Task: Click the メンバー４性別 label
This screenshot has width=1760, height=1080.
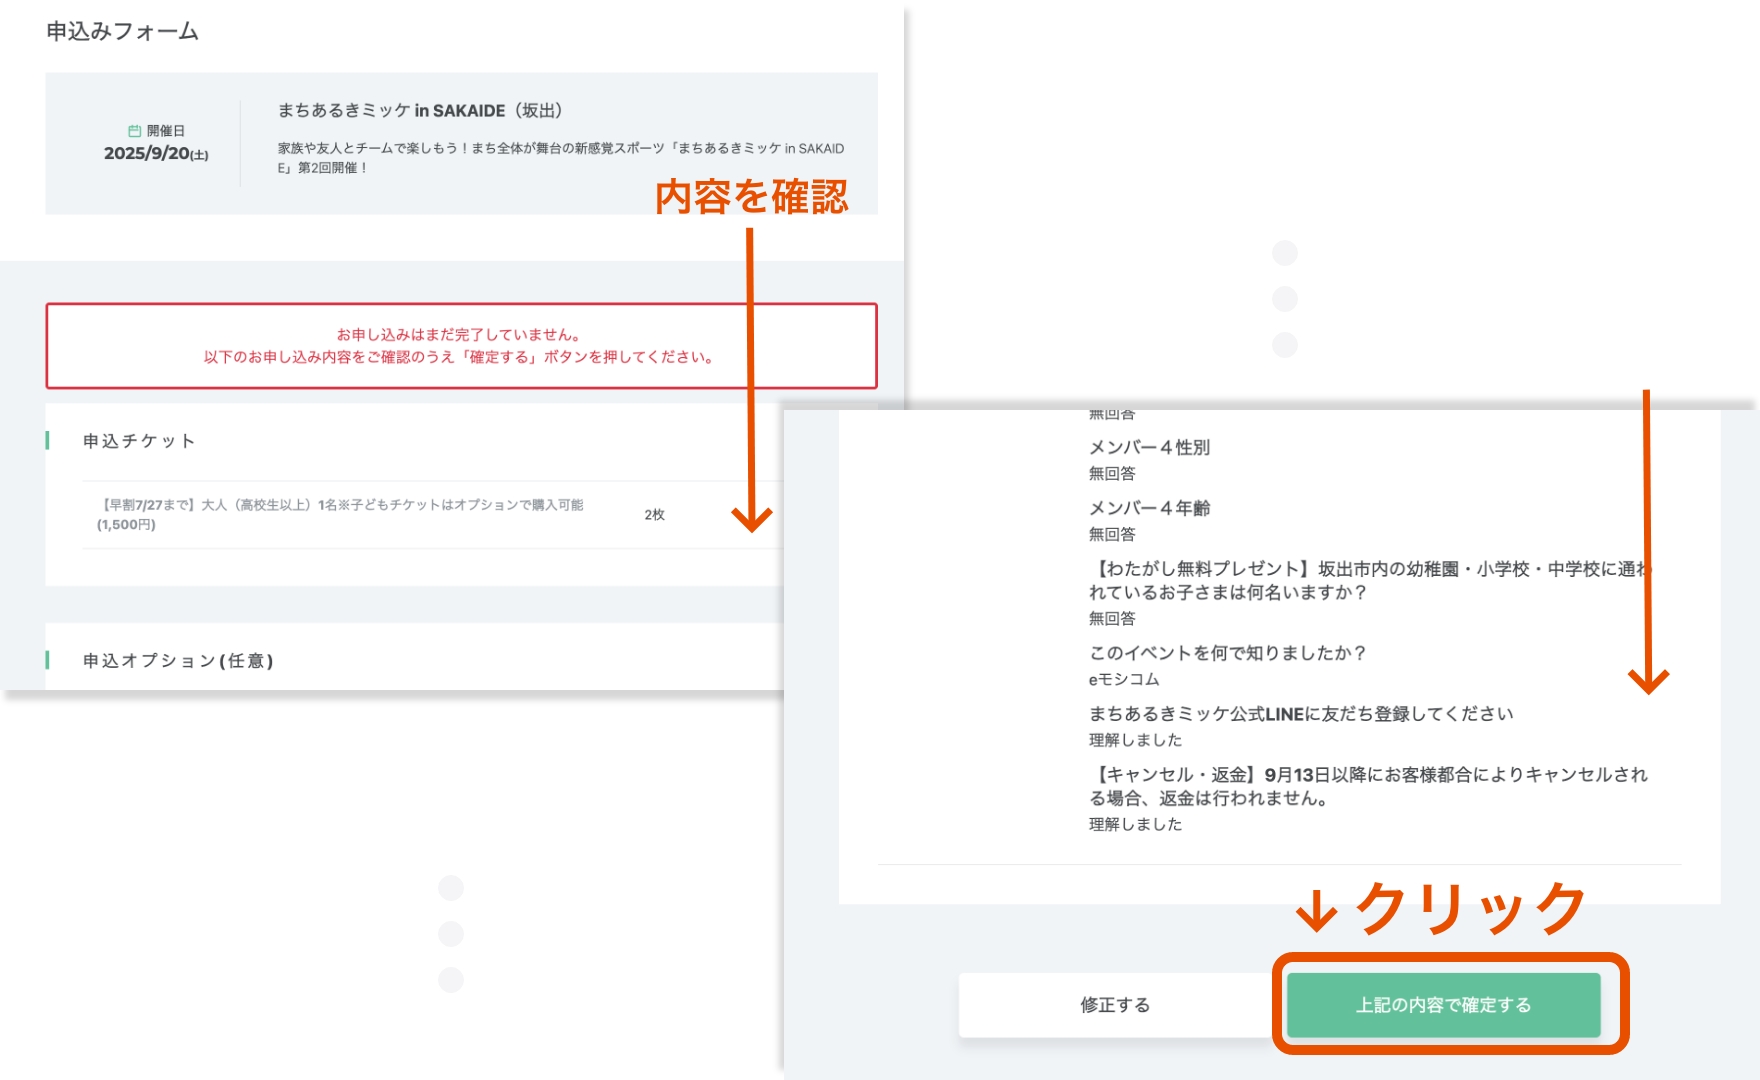Action: [1149, 447]
